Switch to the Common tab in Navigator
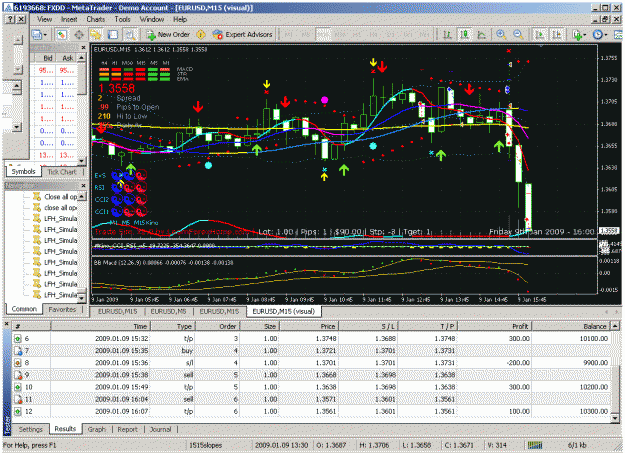625x453 pixels. (24, 309)
